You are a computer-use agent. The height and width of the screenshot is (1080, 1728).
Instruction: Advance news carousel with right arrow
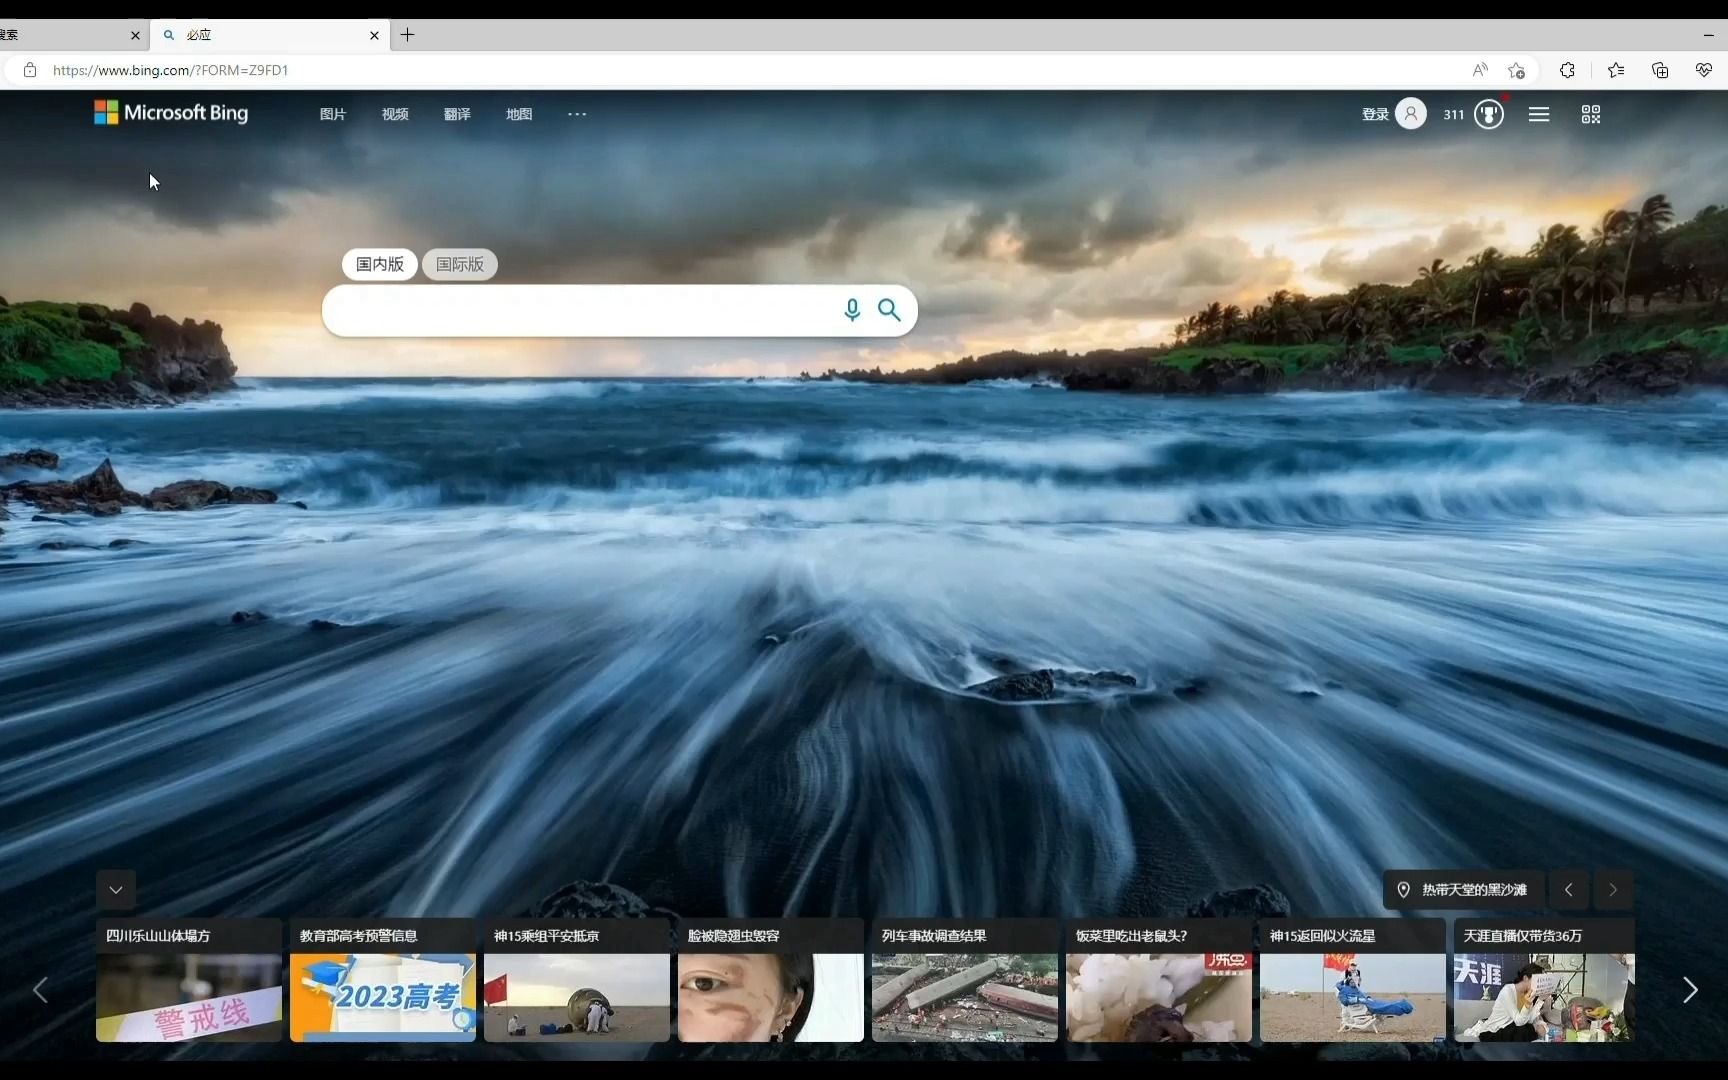pos(1690,990)
